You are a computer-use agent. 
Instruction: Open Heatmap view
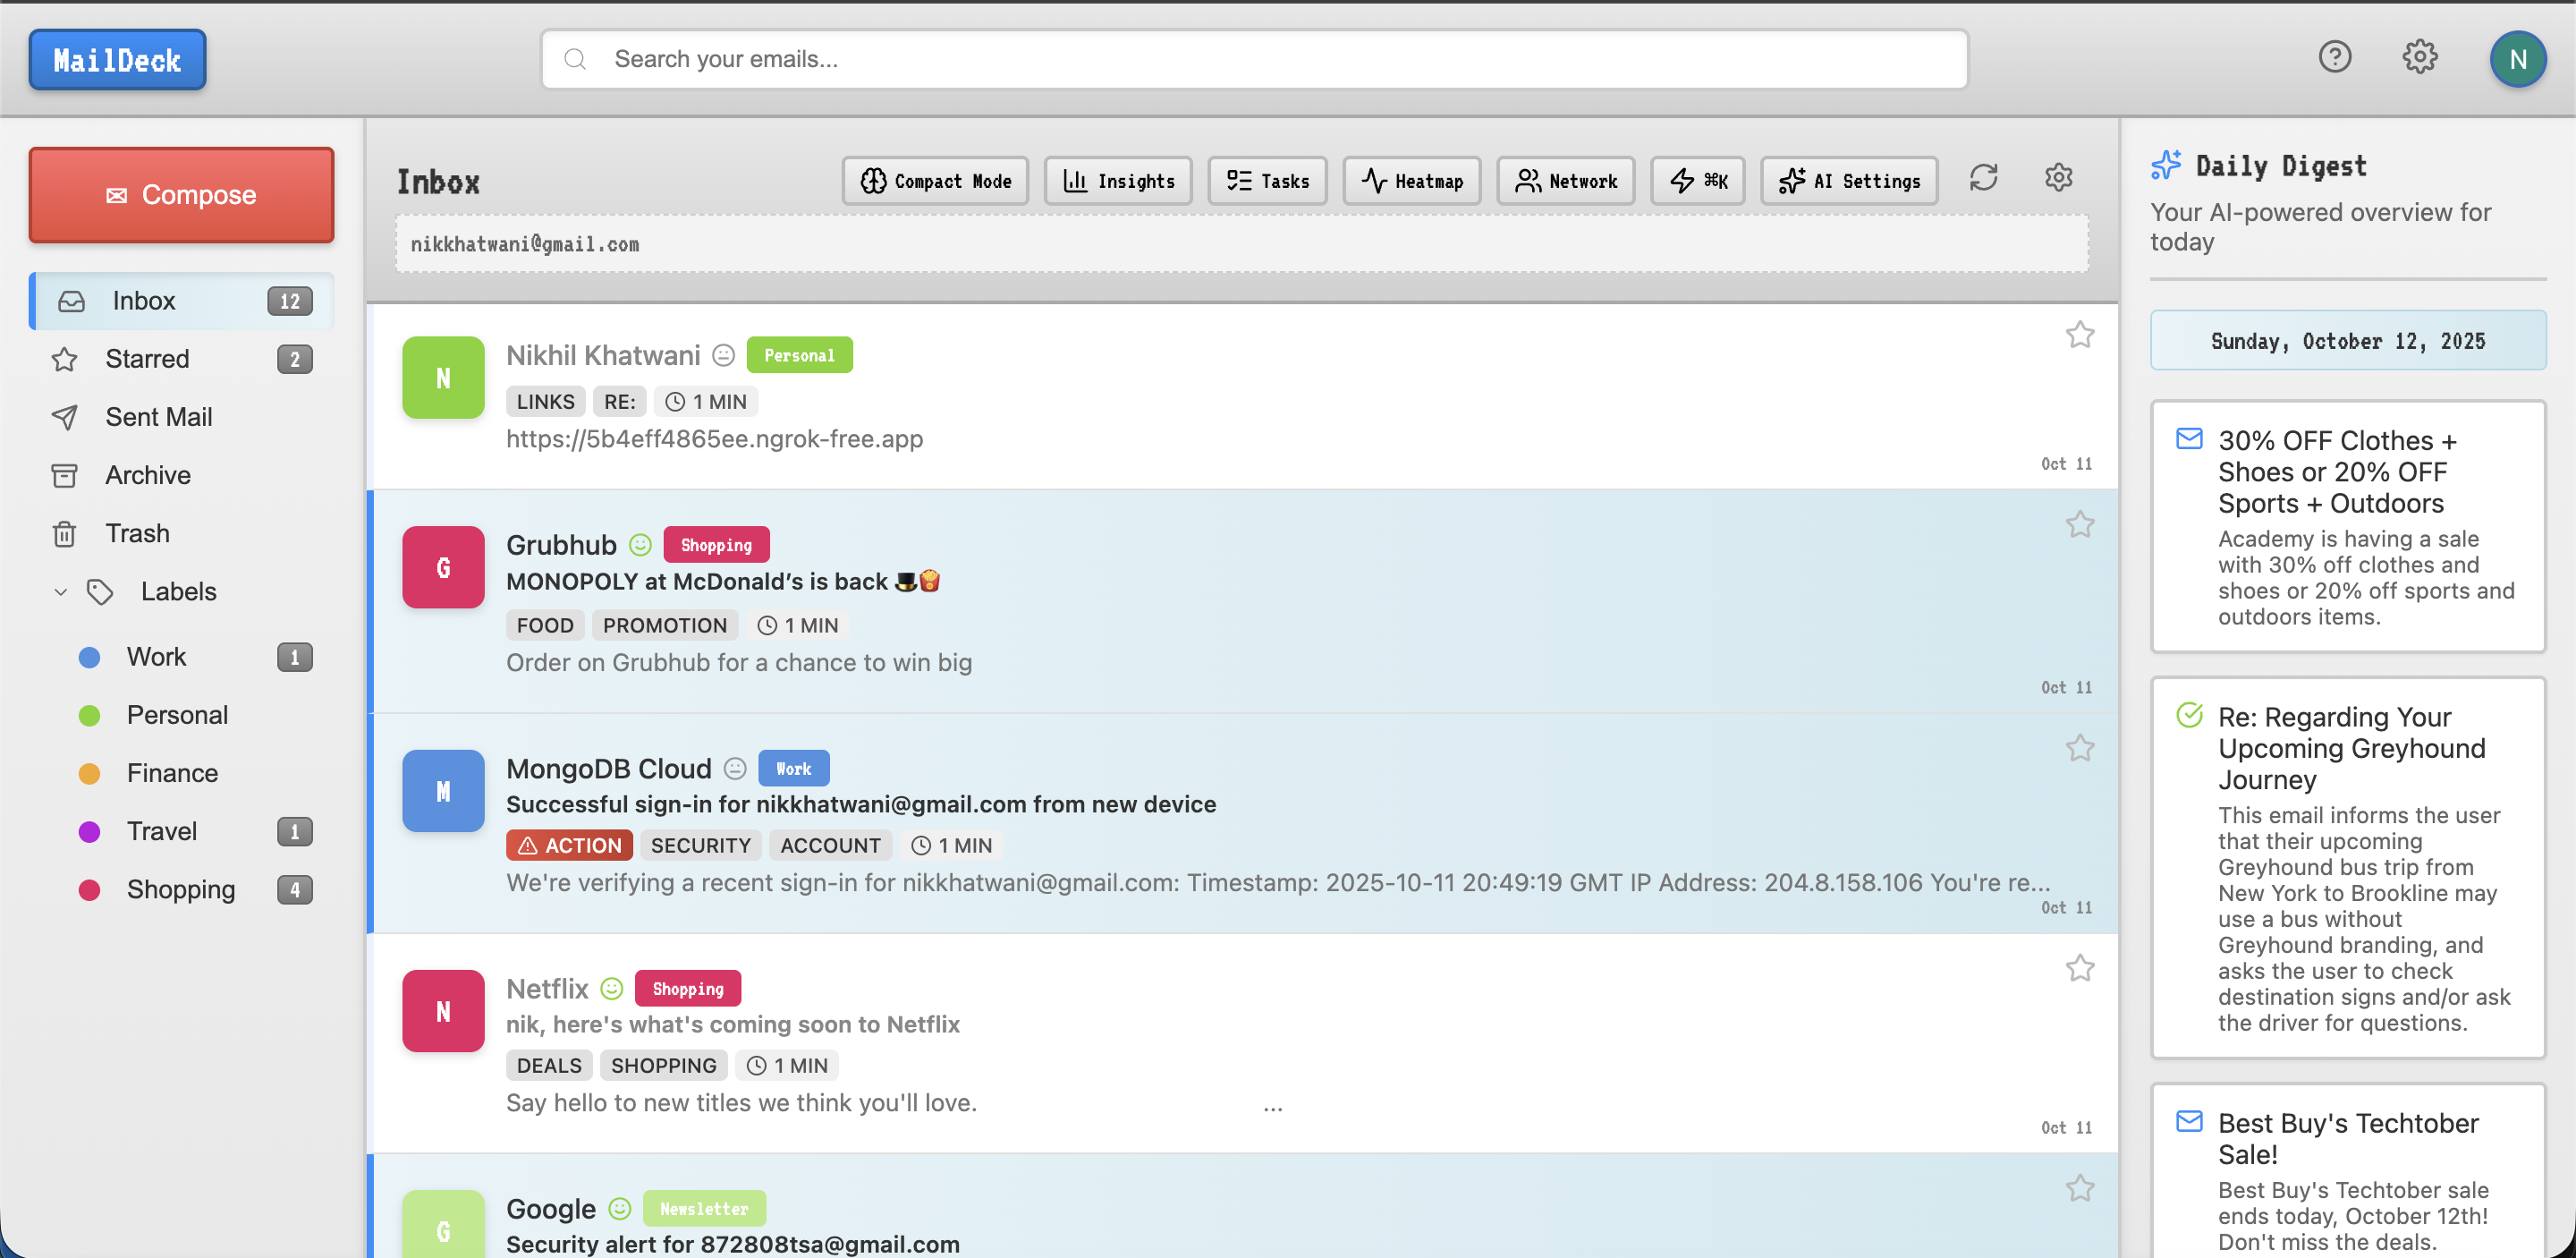(x=1411, y=181)
